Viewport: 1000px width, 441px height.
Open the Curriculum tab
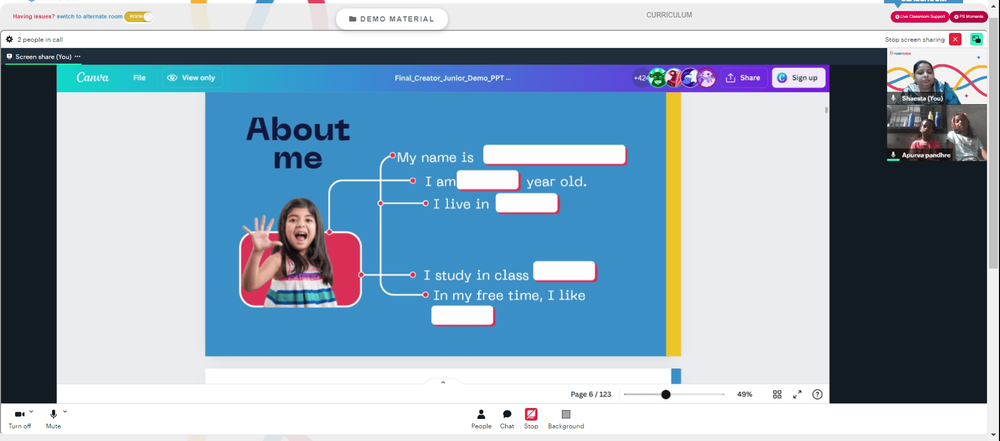coord(669,15)
